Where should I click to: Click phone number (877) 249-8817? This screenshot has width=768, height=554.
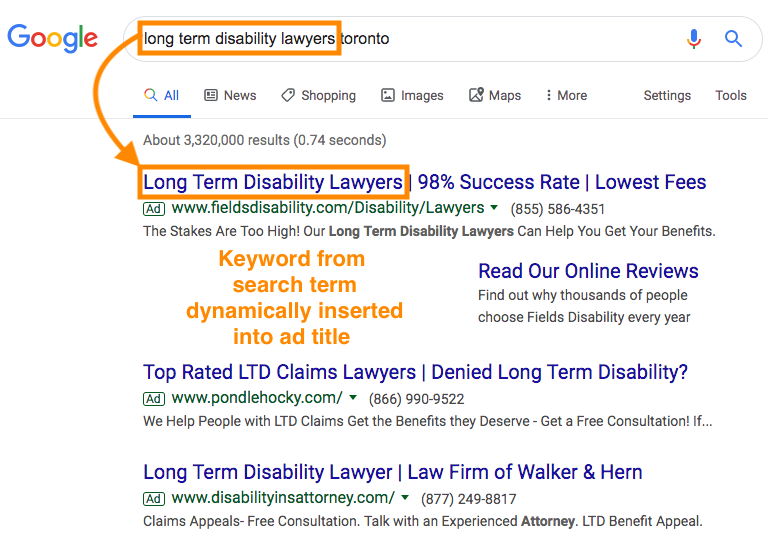point(468,499)
